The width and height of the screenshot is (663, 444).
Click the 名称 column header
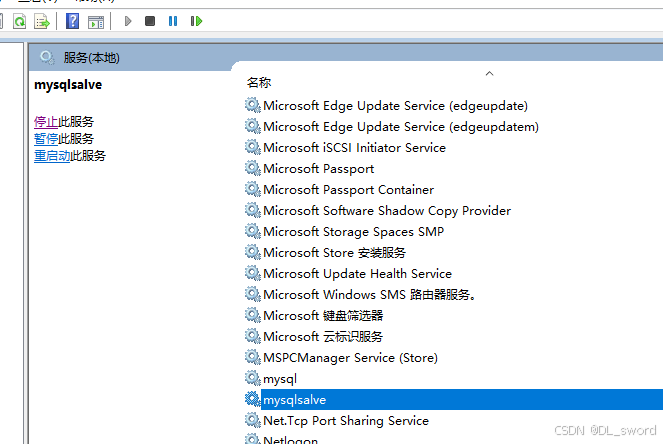259,83
